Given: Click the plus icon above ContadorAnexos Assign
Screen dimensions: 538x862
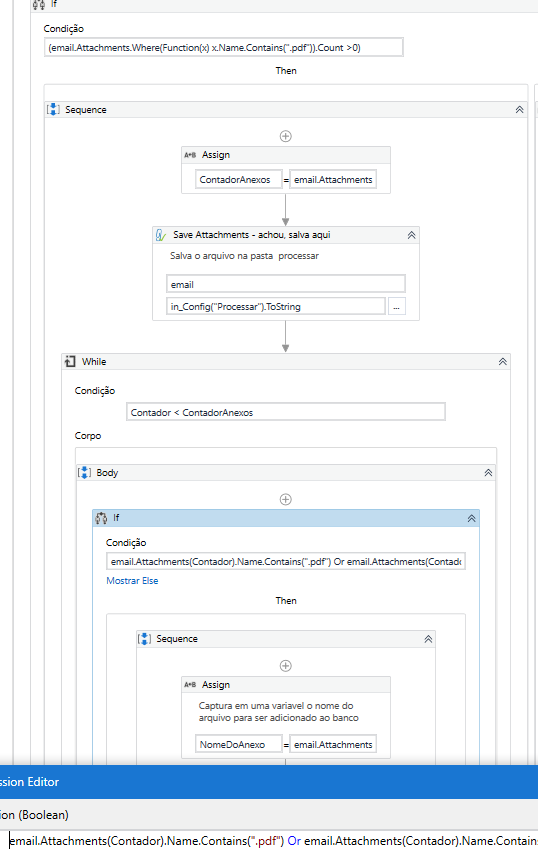Looking at the screenshot, I should 286,136.
